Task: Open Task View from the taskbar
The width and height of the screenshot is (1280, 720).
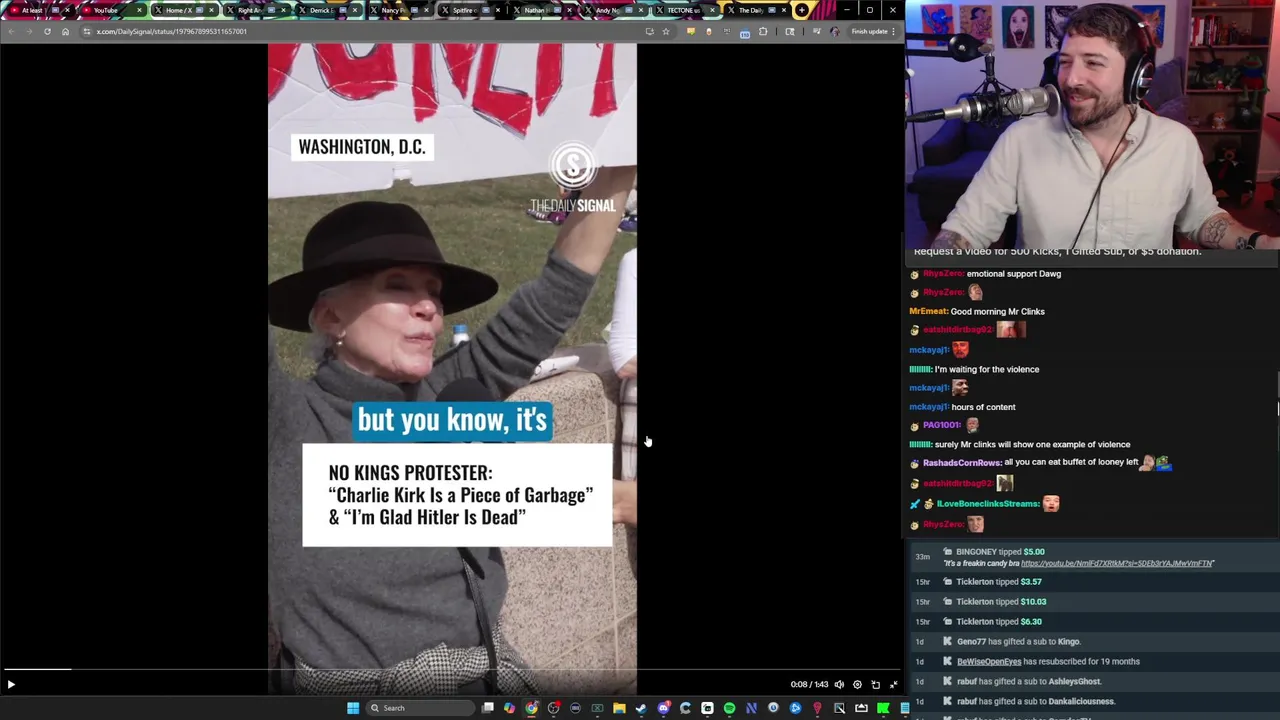Action: tap(487, 708)
